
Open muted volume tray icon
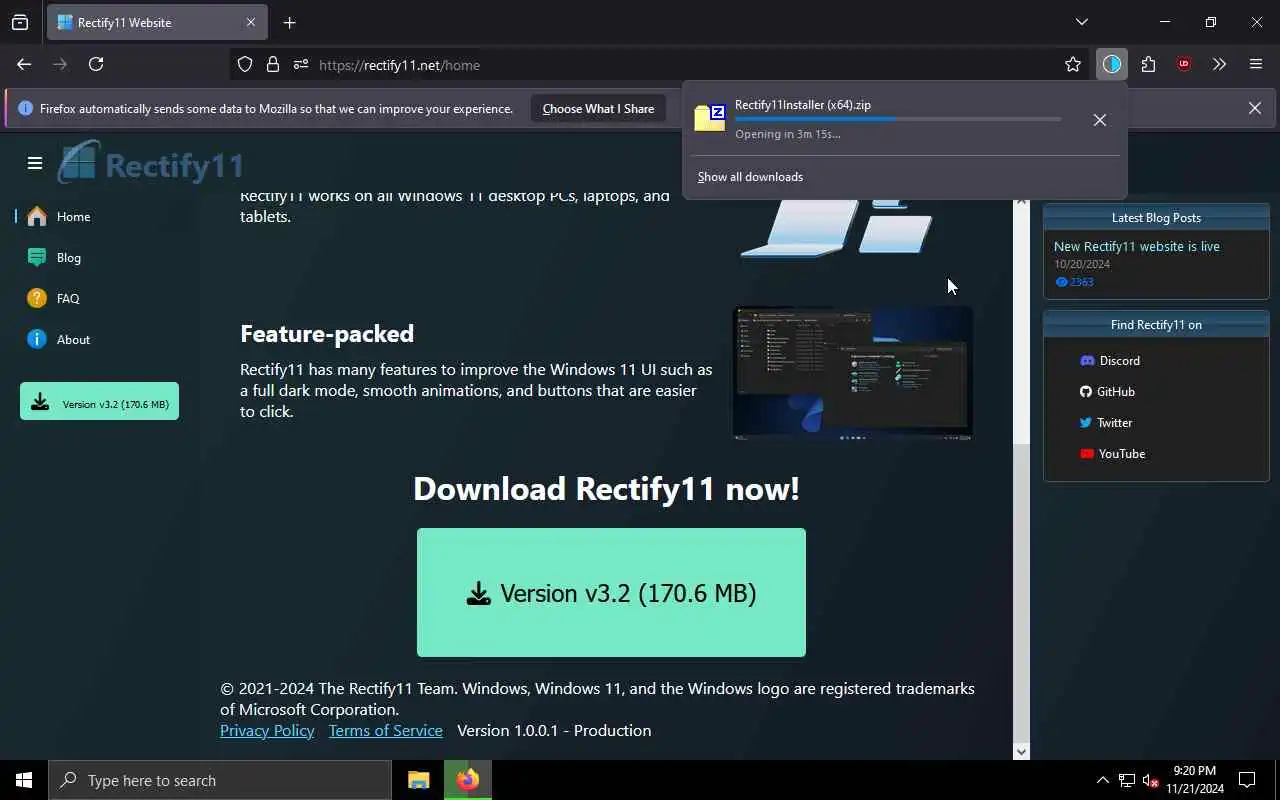pos(1150,780)
